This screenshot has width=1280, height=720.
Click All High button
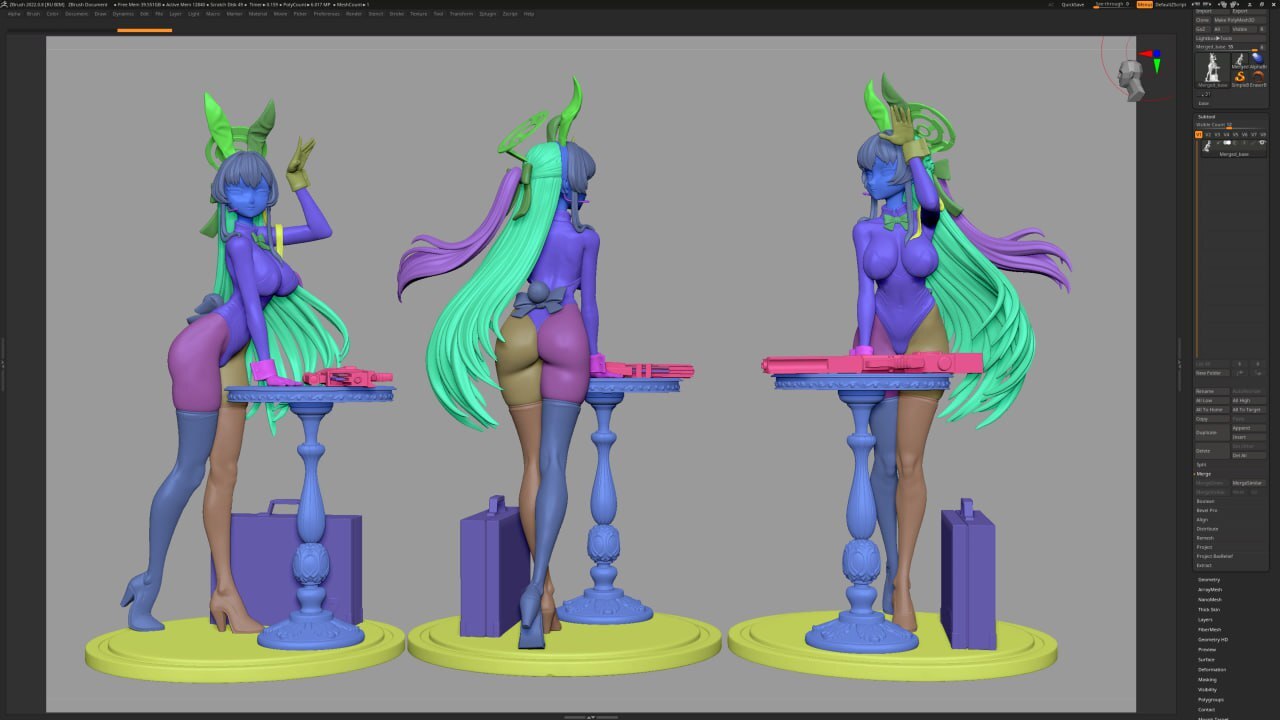pos(1249,400)
